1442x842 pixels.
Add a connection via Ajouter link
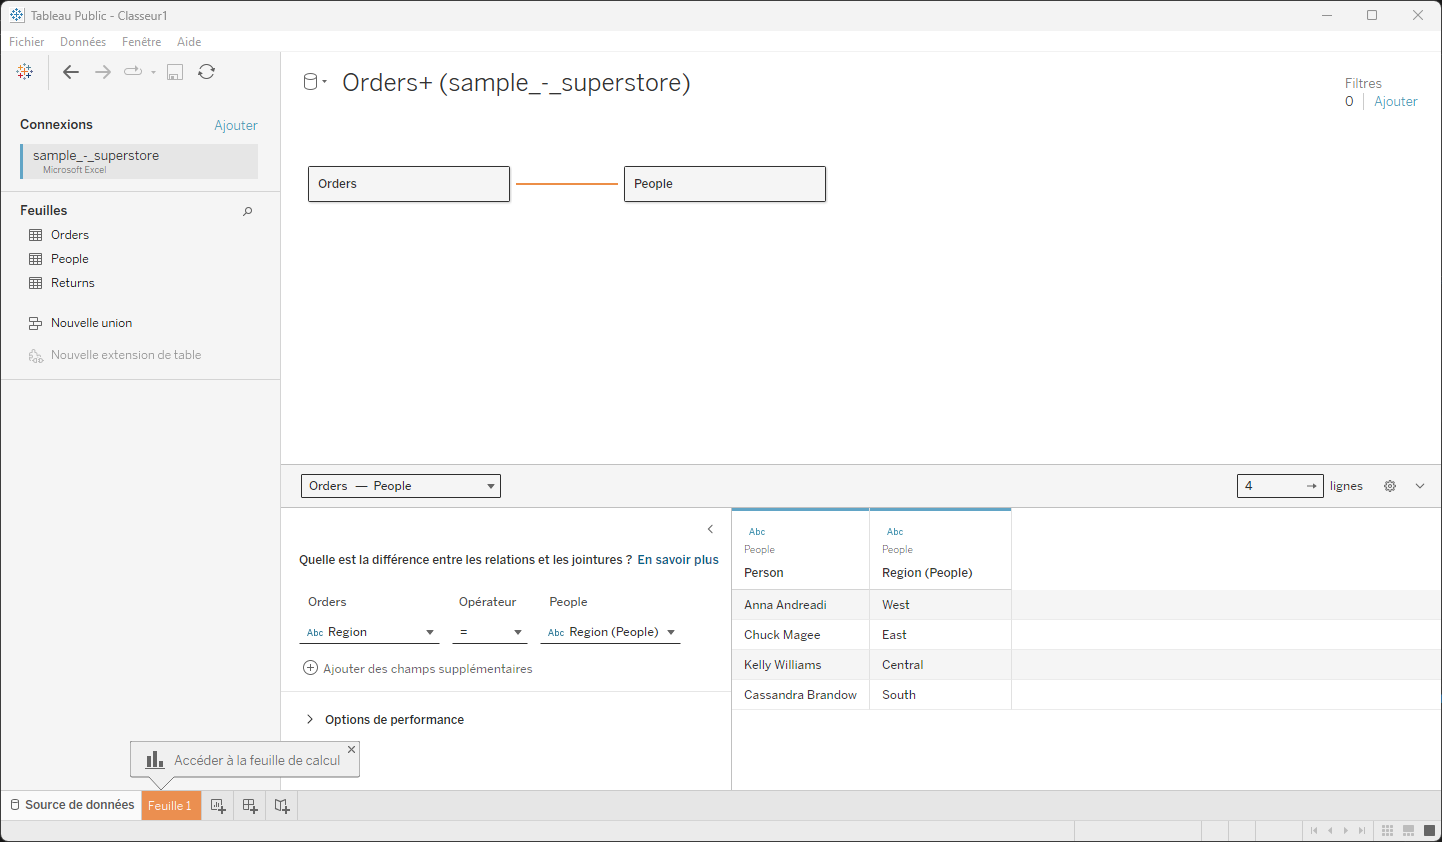[x=236, y=125]
